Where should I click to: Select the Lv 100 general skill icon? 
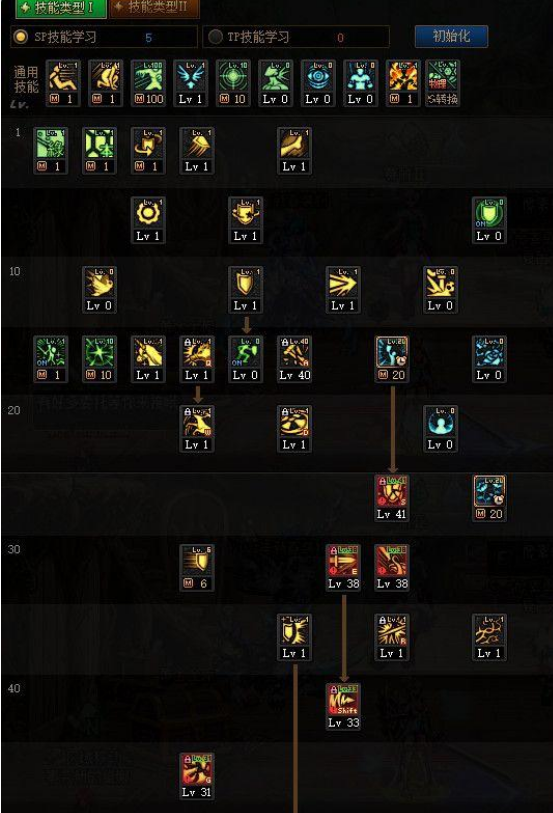click(148, 83)
